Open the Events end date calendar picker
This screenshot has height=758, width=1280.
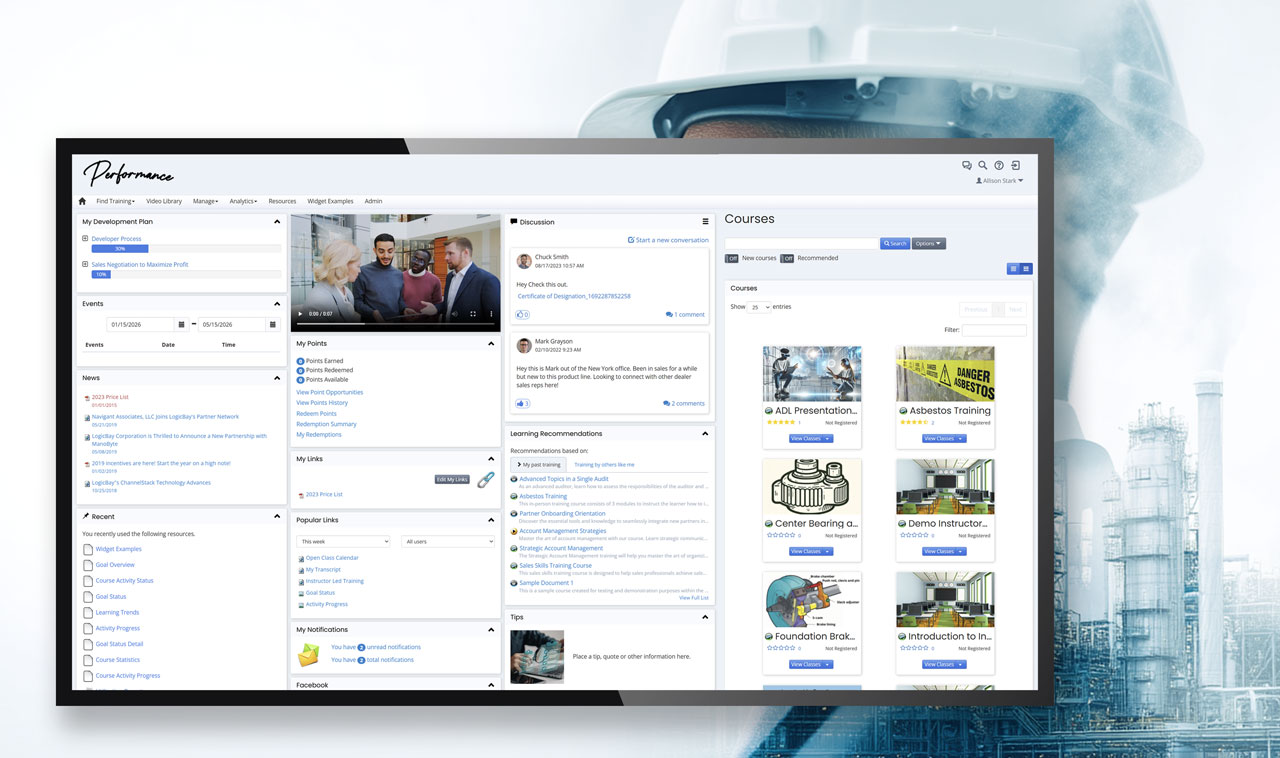tap(273, 325)
